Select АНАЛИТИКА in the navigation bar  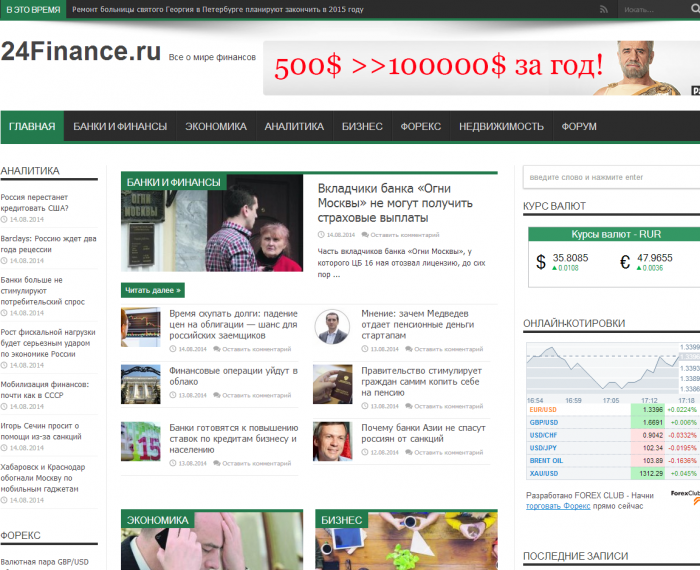pyautogui.click(x=294, y=127)
